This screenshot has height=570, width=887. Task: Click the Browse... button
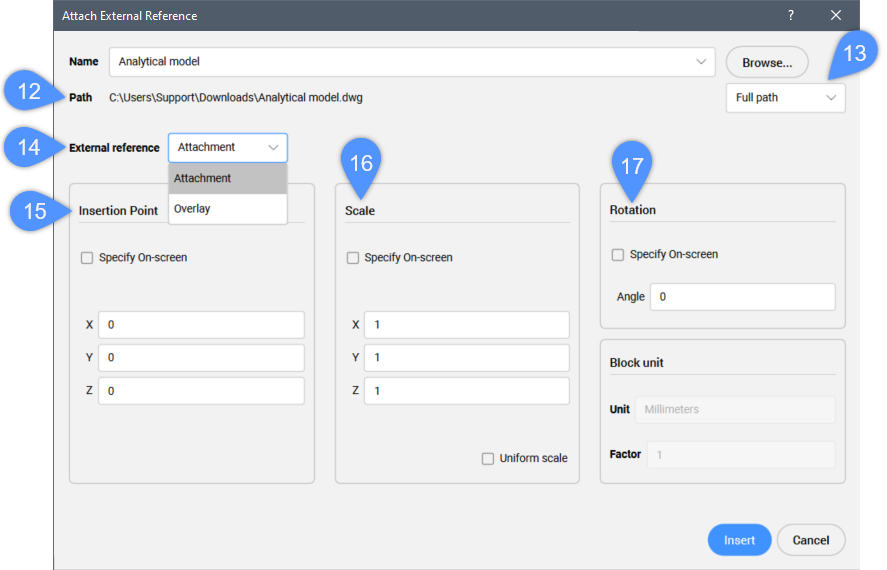point(767,63)
